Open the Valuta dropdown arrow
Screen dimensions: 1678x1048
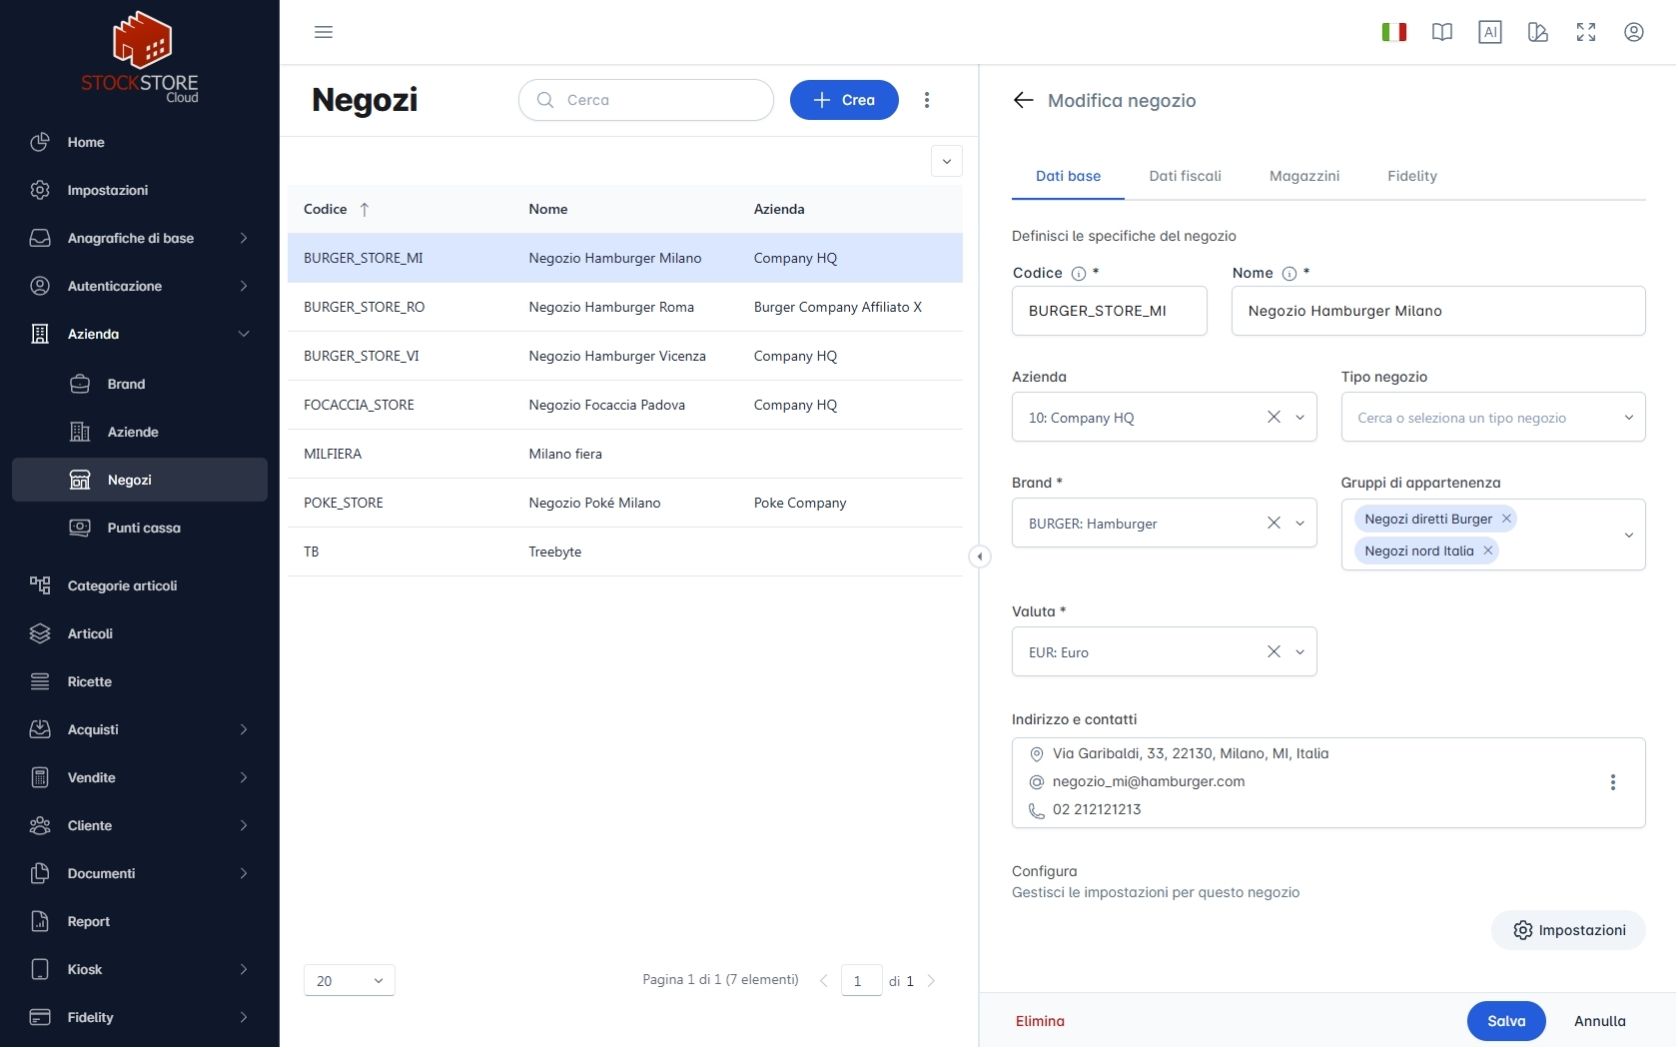(x=1300, y=652)
